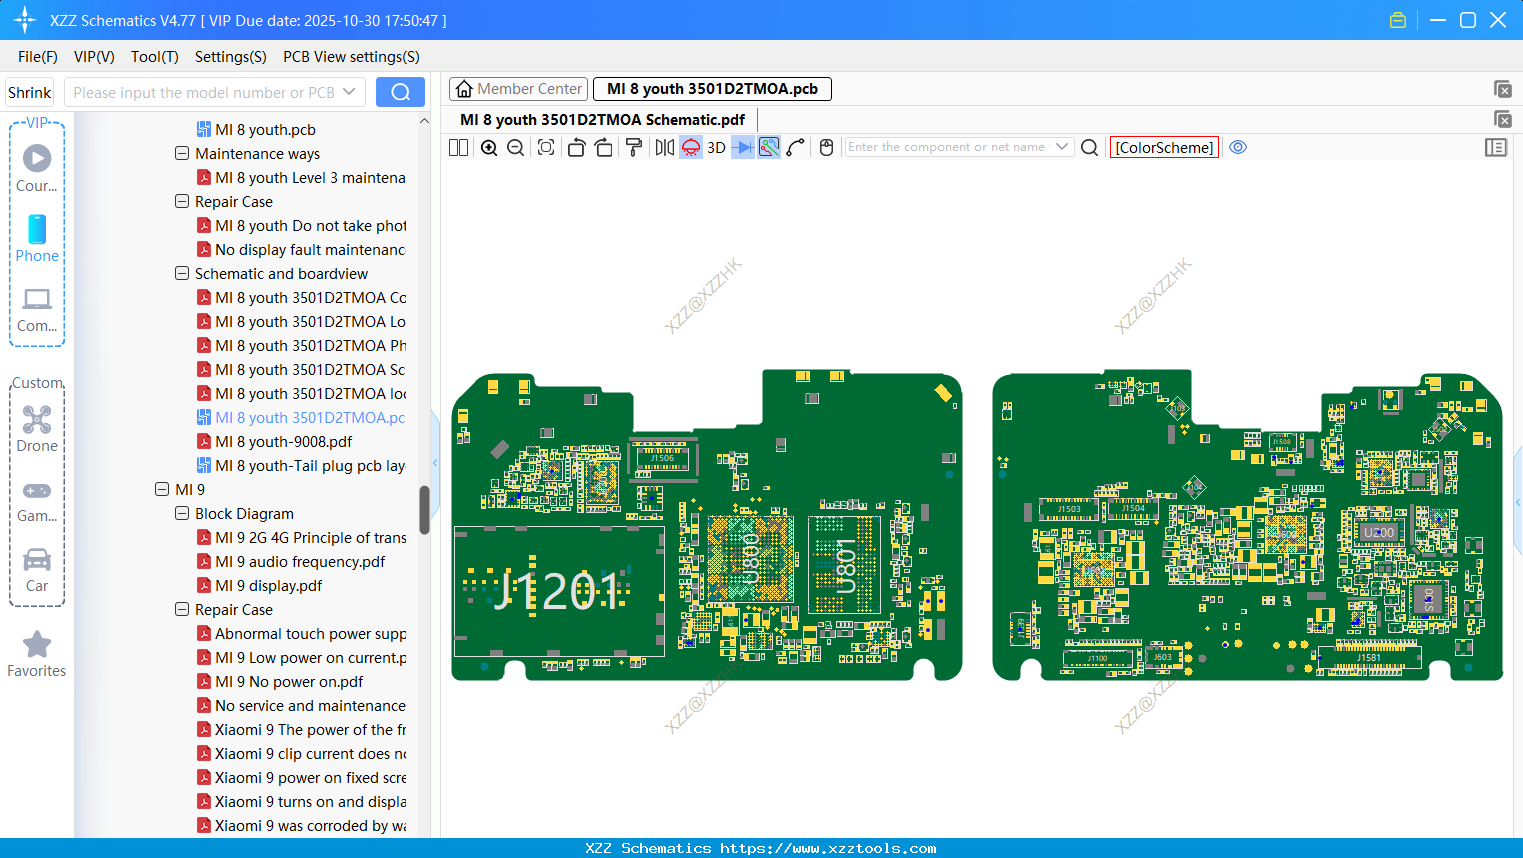This screenshot has width=1523, height=858.
Task: Rotate the board counterclockwise
Action: click(576, 147)
